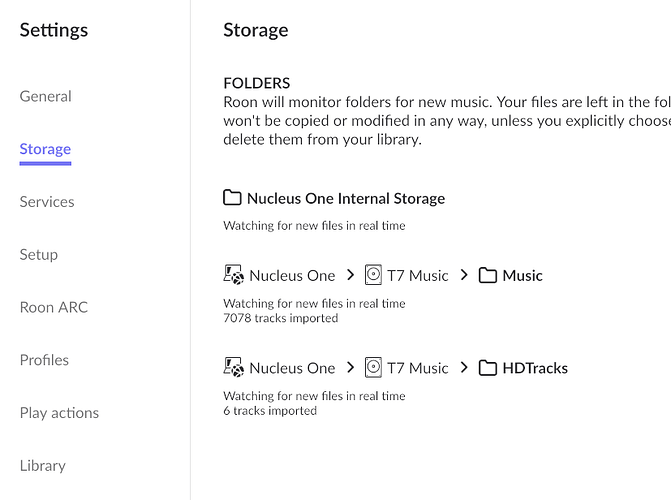Screen dimensions: 671x500
Task: Select Play actions in sidebar
Action: pyautogui.click(x=60, y=413)
